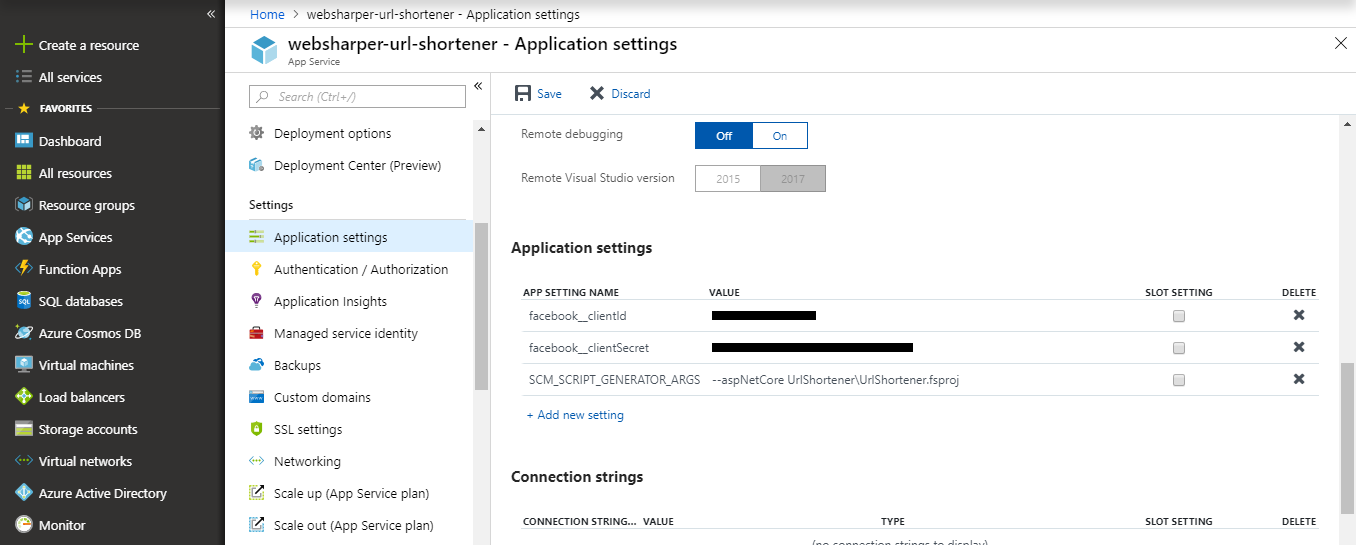Click the Virtual machines monitor icon
Viewport: 1356px width, 545px height.
(24, 365)
